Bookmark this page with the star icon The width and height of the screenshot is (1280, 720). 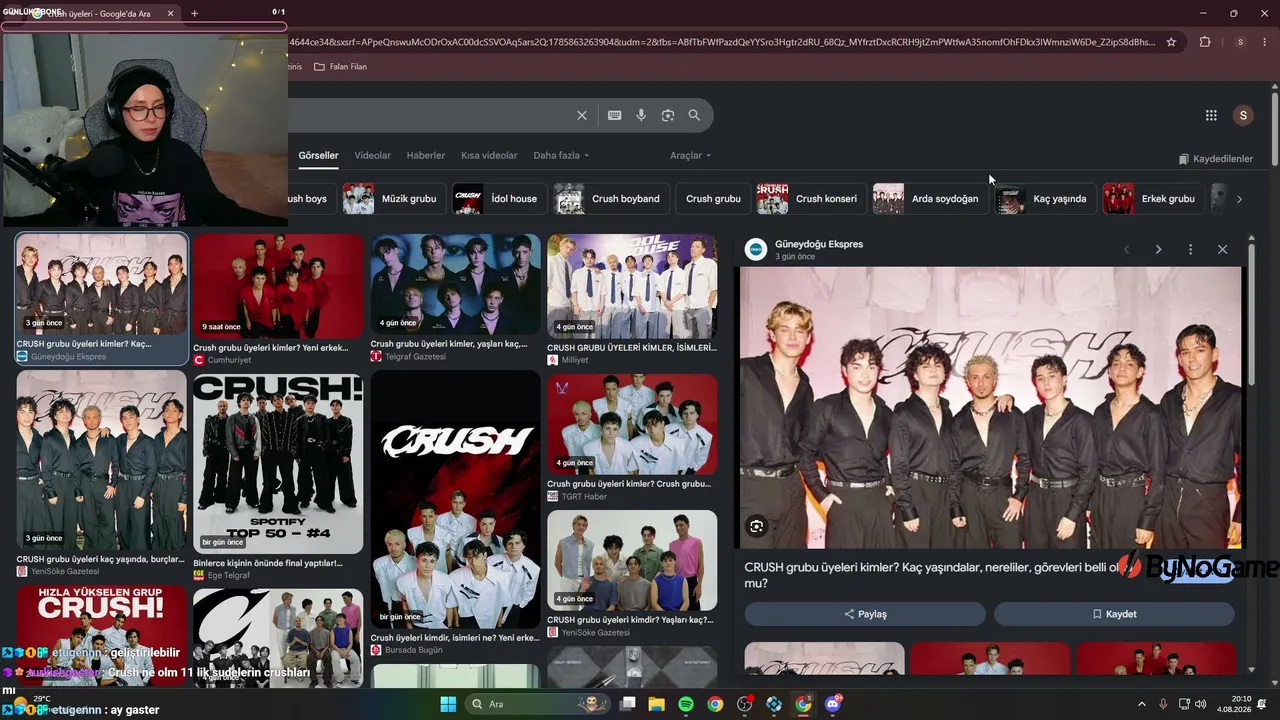[1171, 42]
